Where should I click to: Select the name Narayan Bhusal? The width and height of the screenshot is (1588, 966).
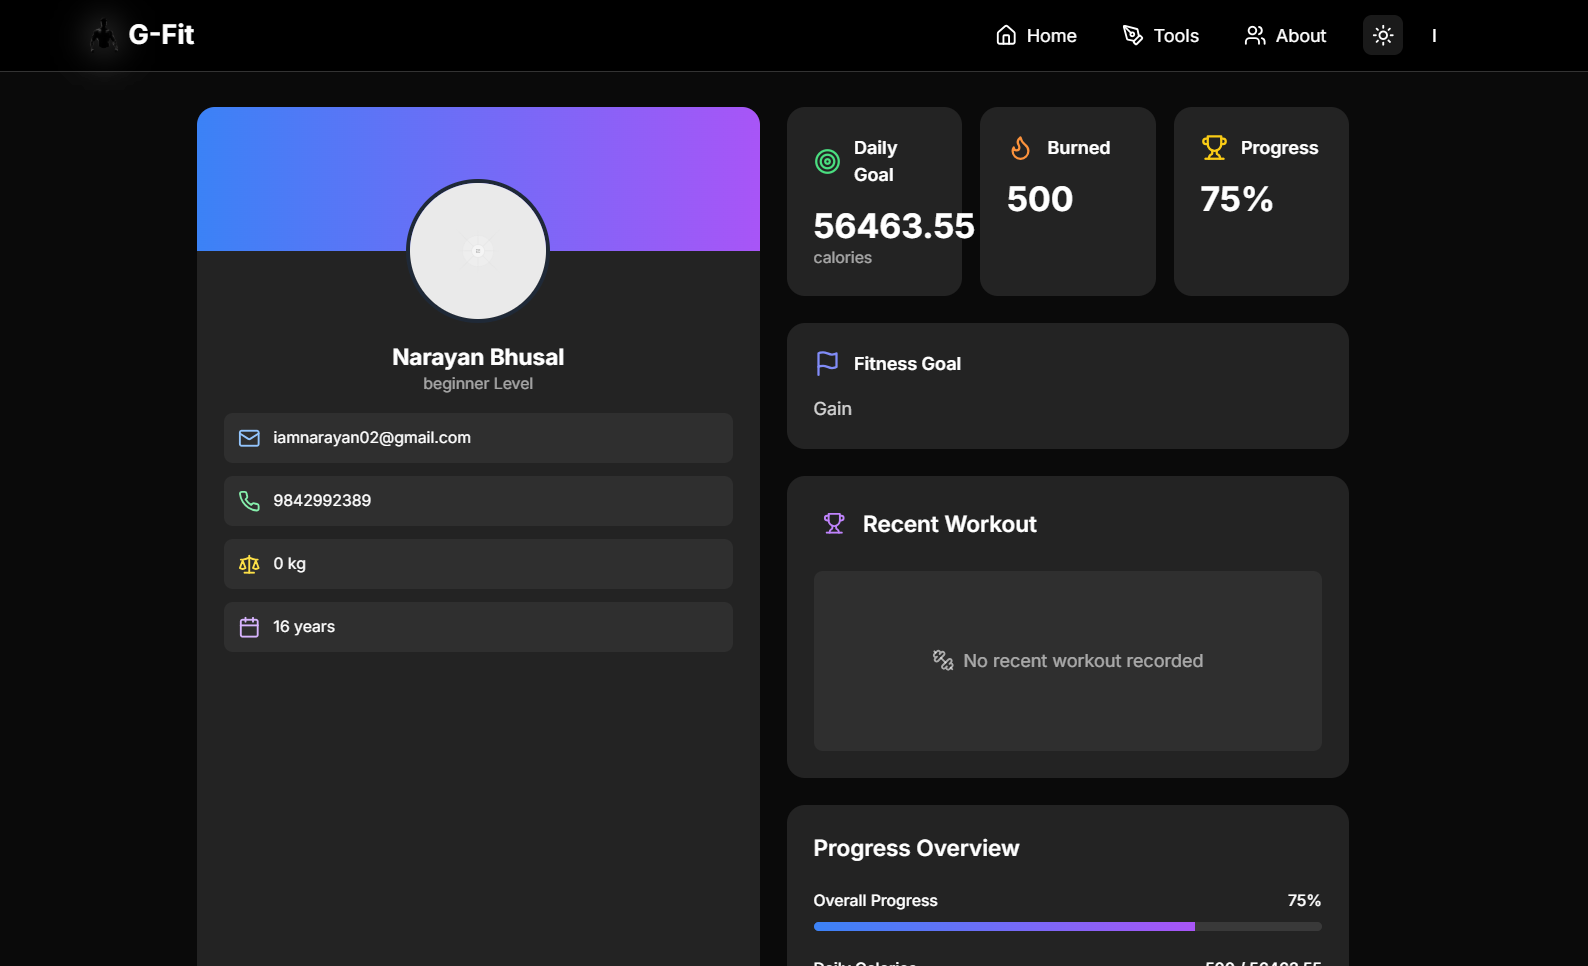[478, 357]
